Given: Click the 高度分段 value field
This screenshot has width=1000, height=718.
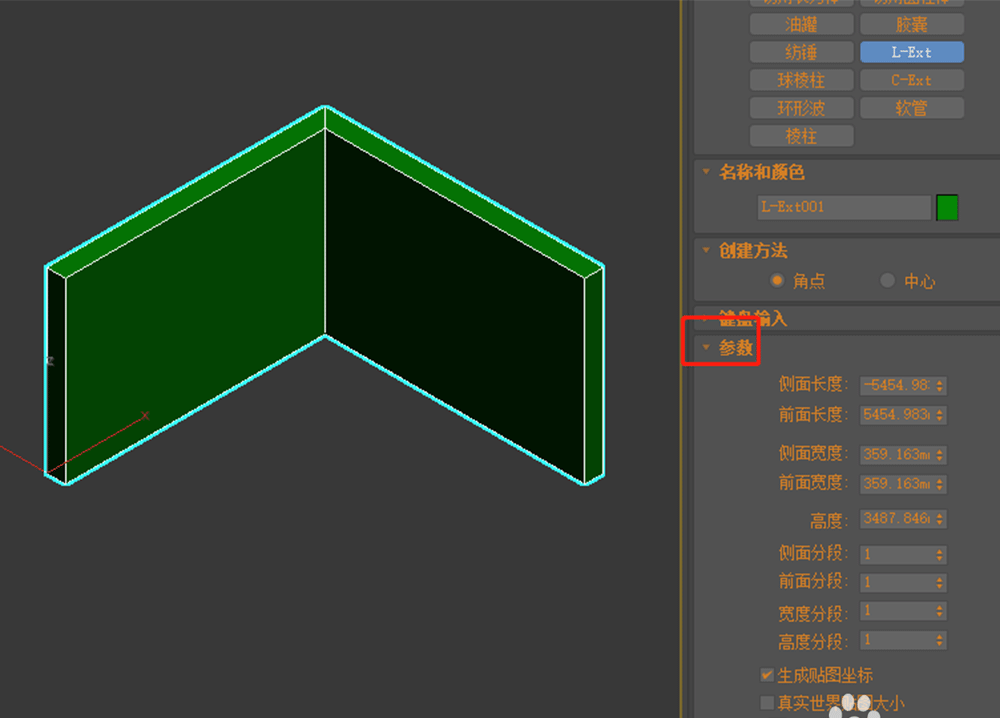Looking at the screenshot, I should click(896, 640).
